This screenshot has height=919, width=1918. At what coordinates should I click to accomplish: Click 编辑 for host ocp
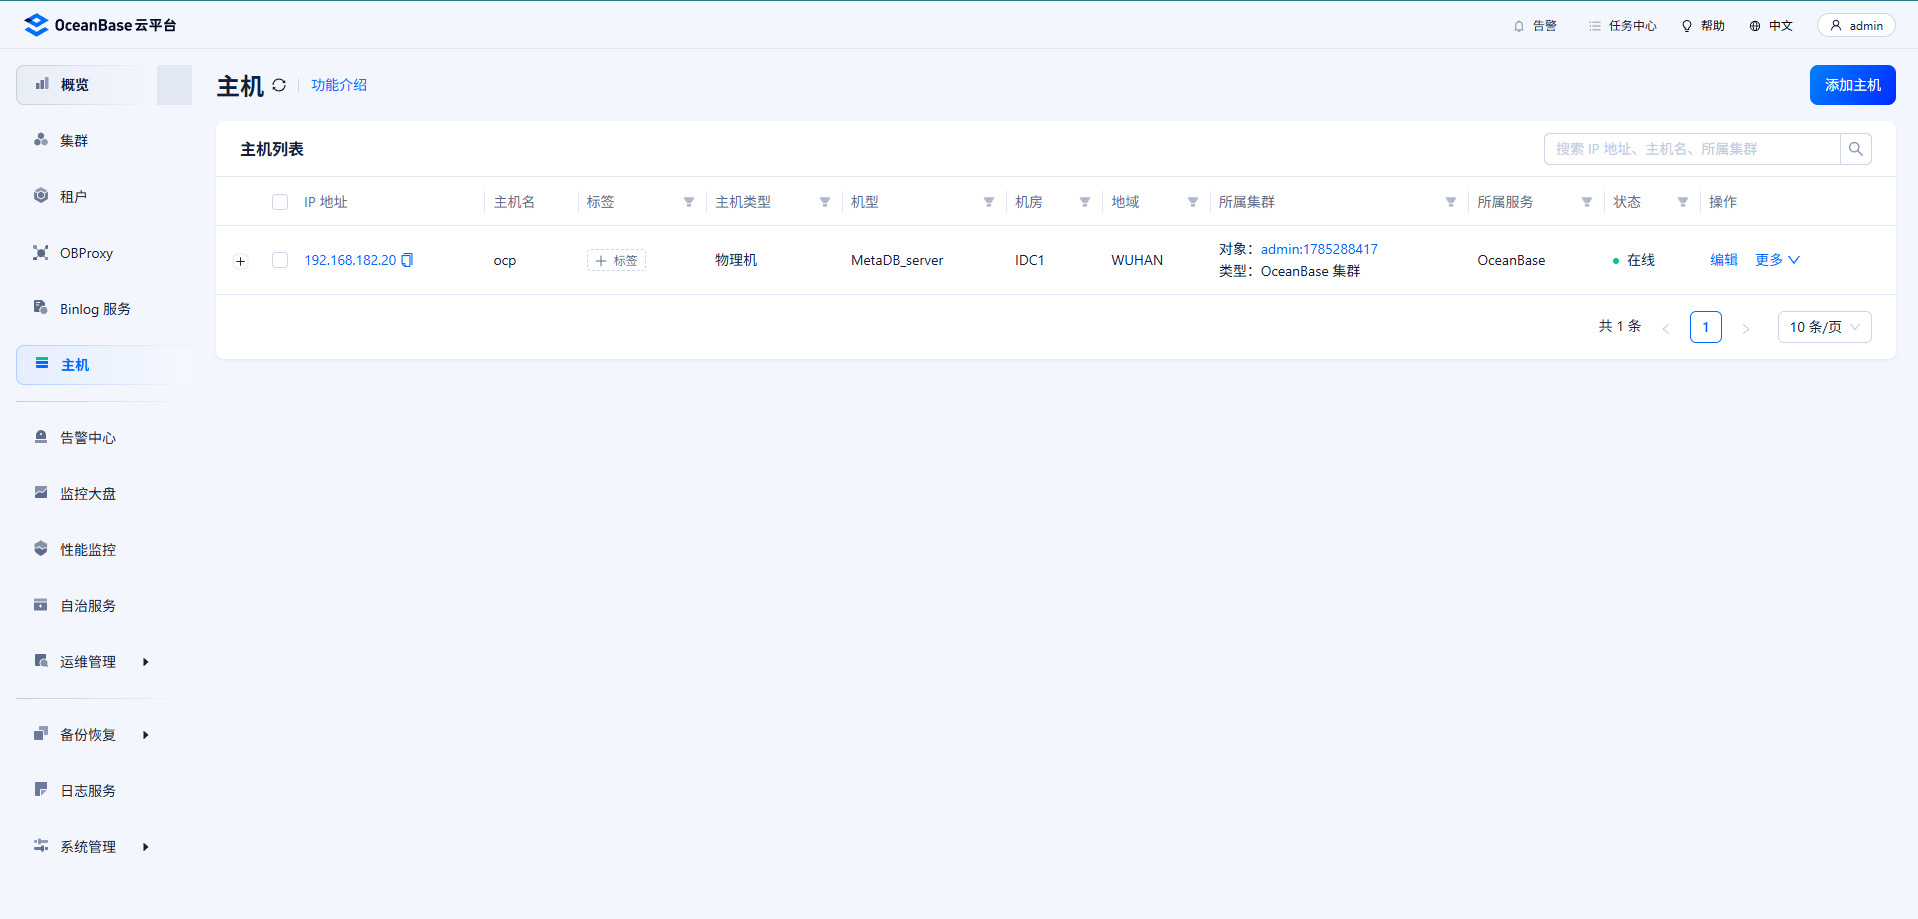click(x=1724, y=260)
